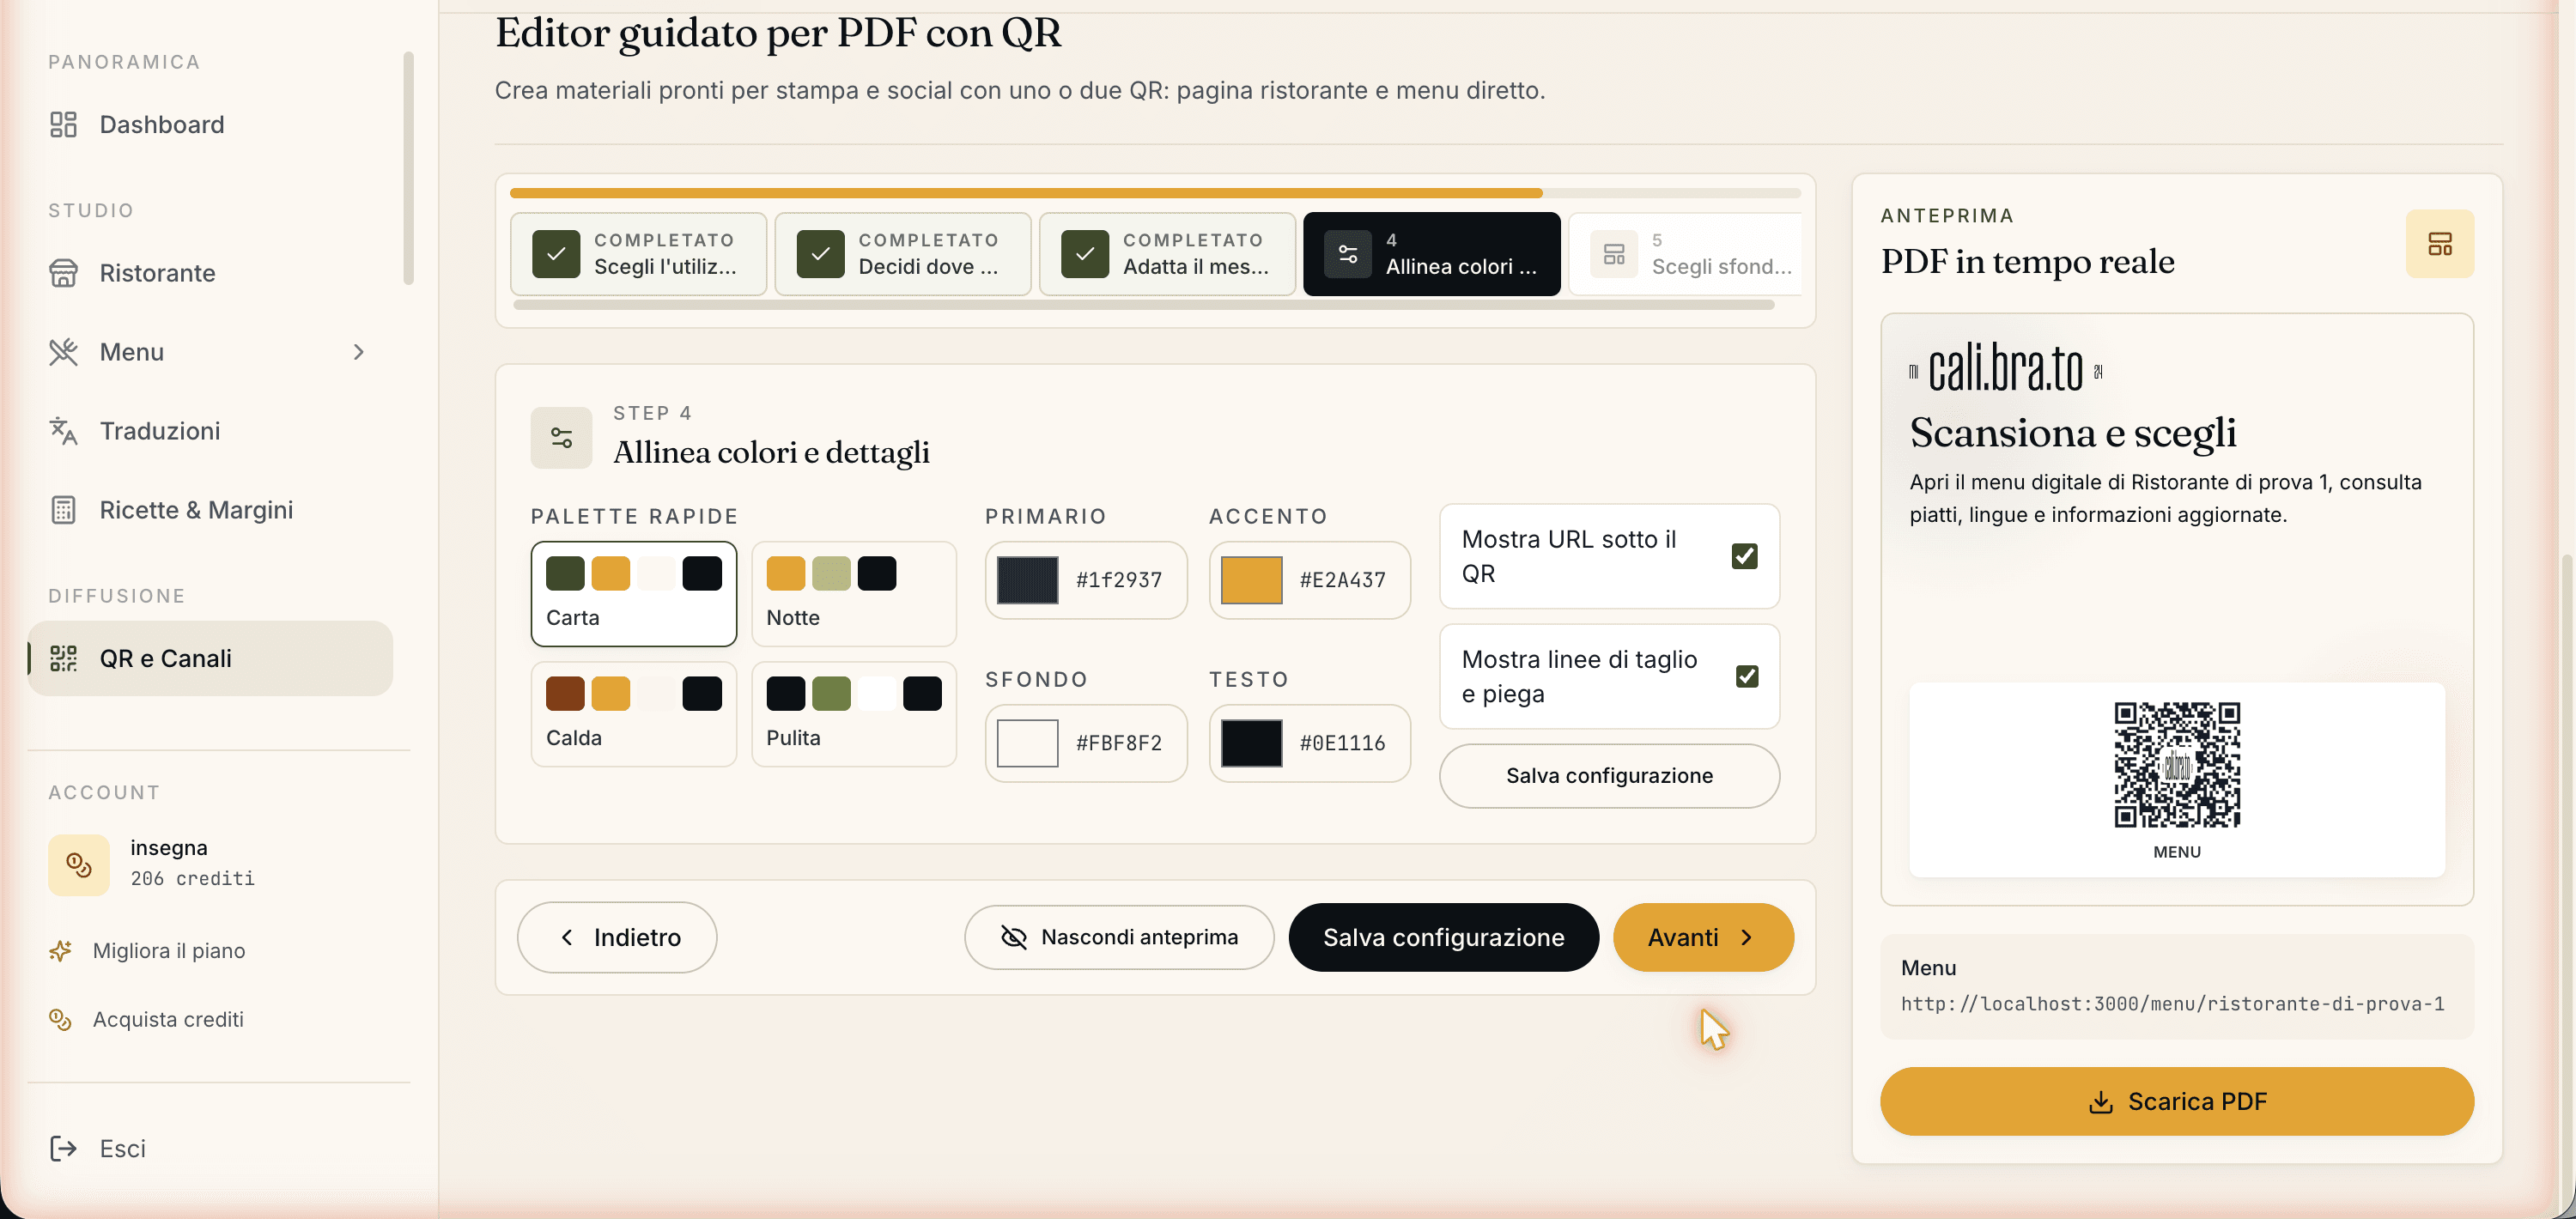Image resolution: width=2576 pixels, height=1219 pixels.
Task: Click the Scarica PDF button
Action: point(2176,1101)
